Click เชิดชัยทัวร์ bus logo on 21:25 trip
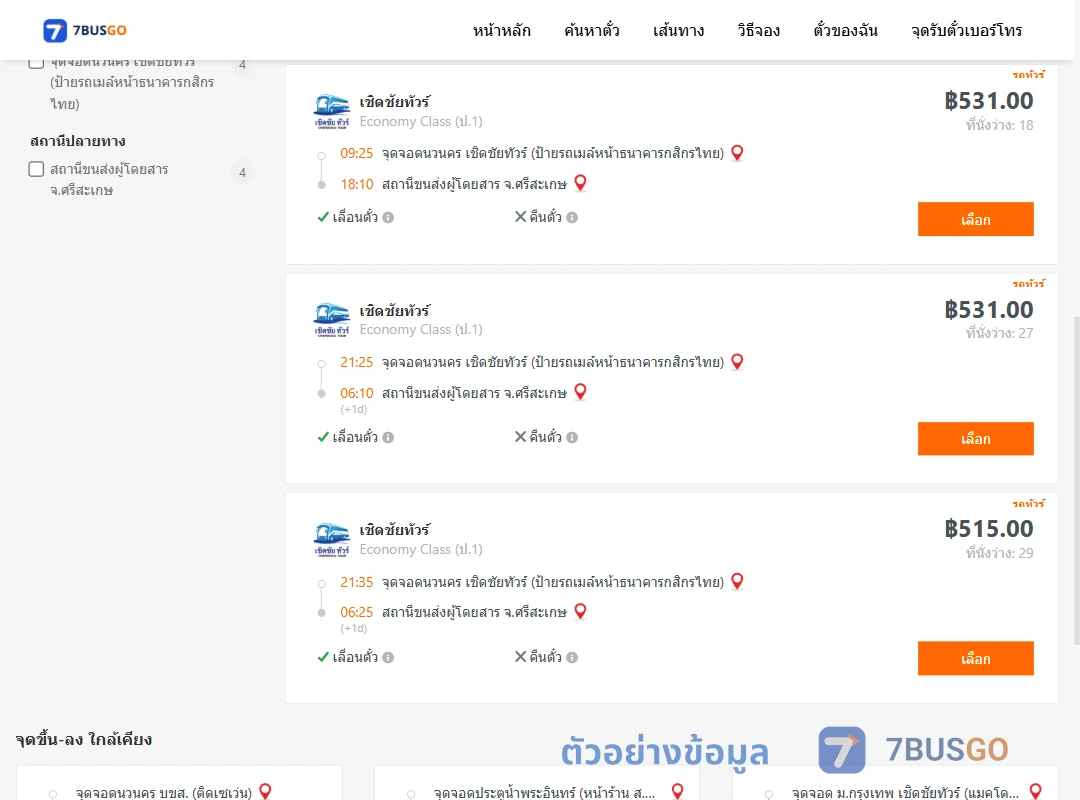The width and height of the screenshot is (1080, 800). tap(331, 320)
